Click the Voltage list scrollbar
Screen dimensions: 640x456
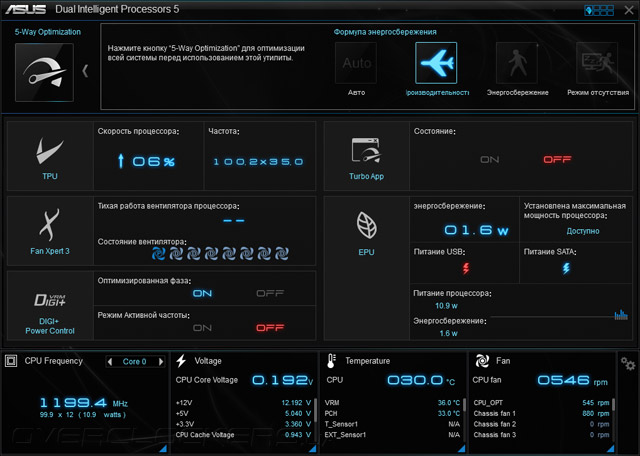(315, 410)
